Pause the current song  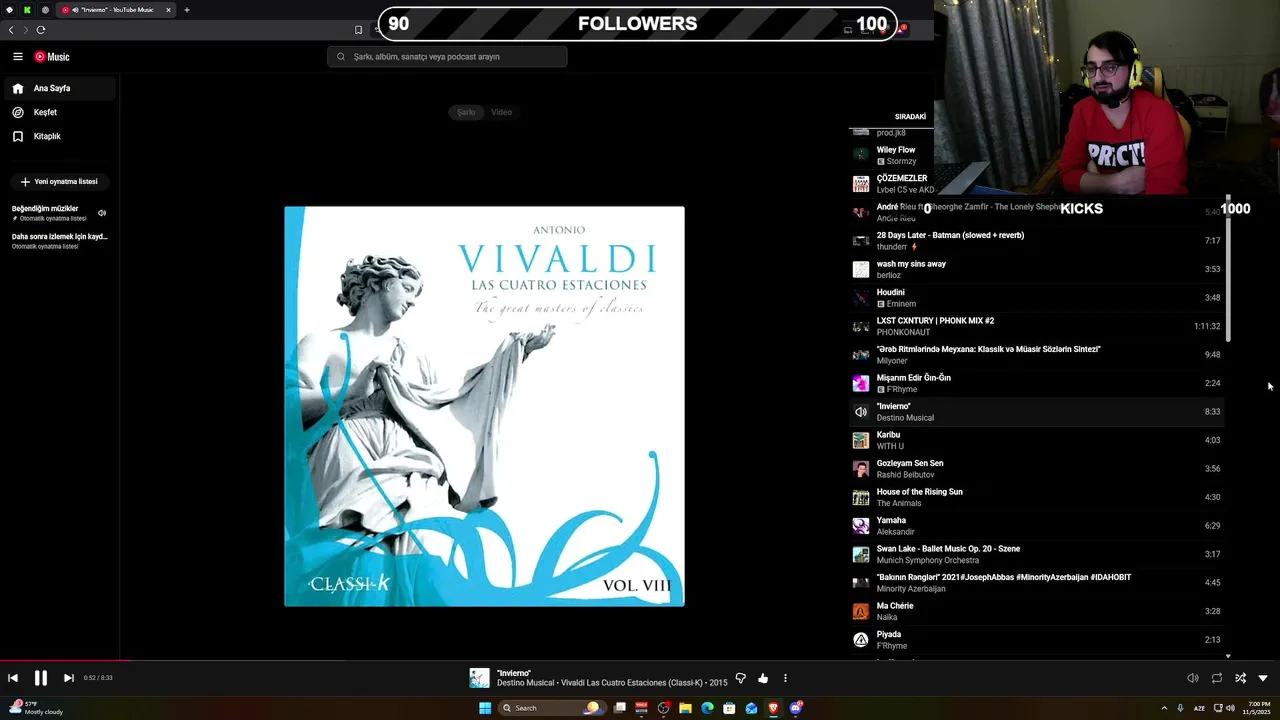coord(41,678)
